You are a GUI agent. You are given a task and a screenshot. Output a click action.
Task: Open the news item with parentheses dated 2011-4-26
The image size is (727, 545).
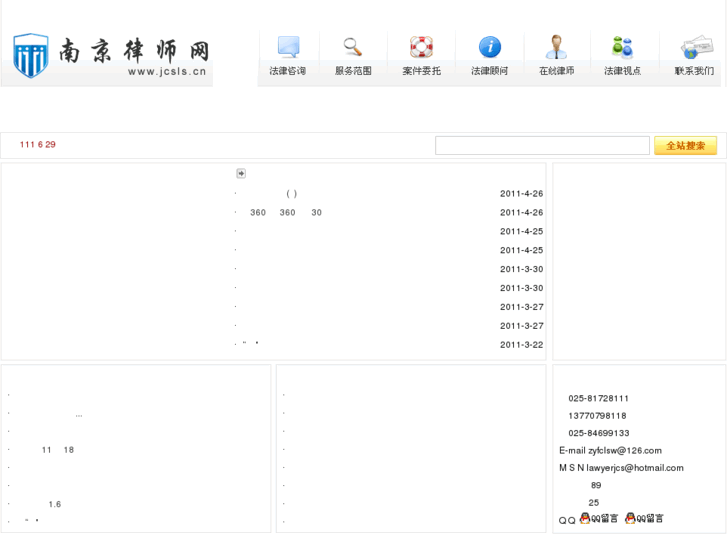point(292,193)
